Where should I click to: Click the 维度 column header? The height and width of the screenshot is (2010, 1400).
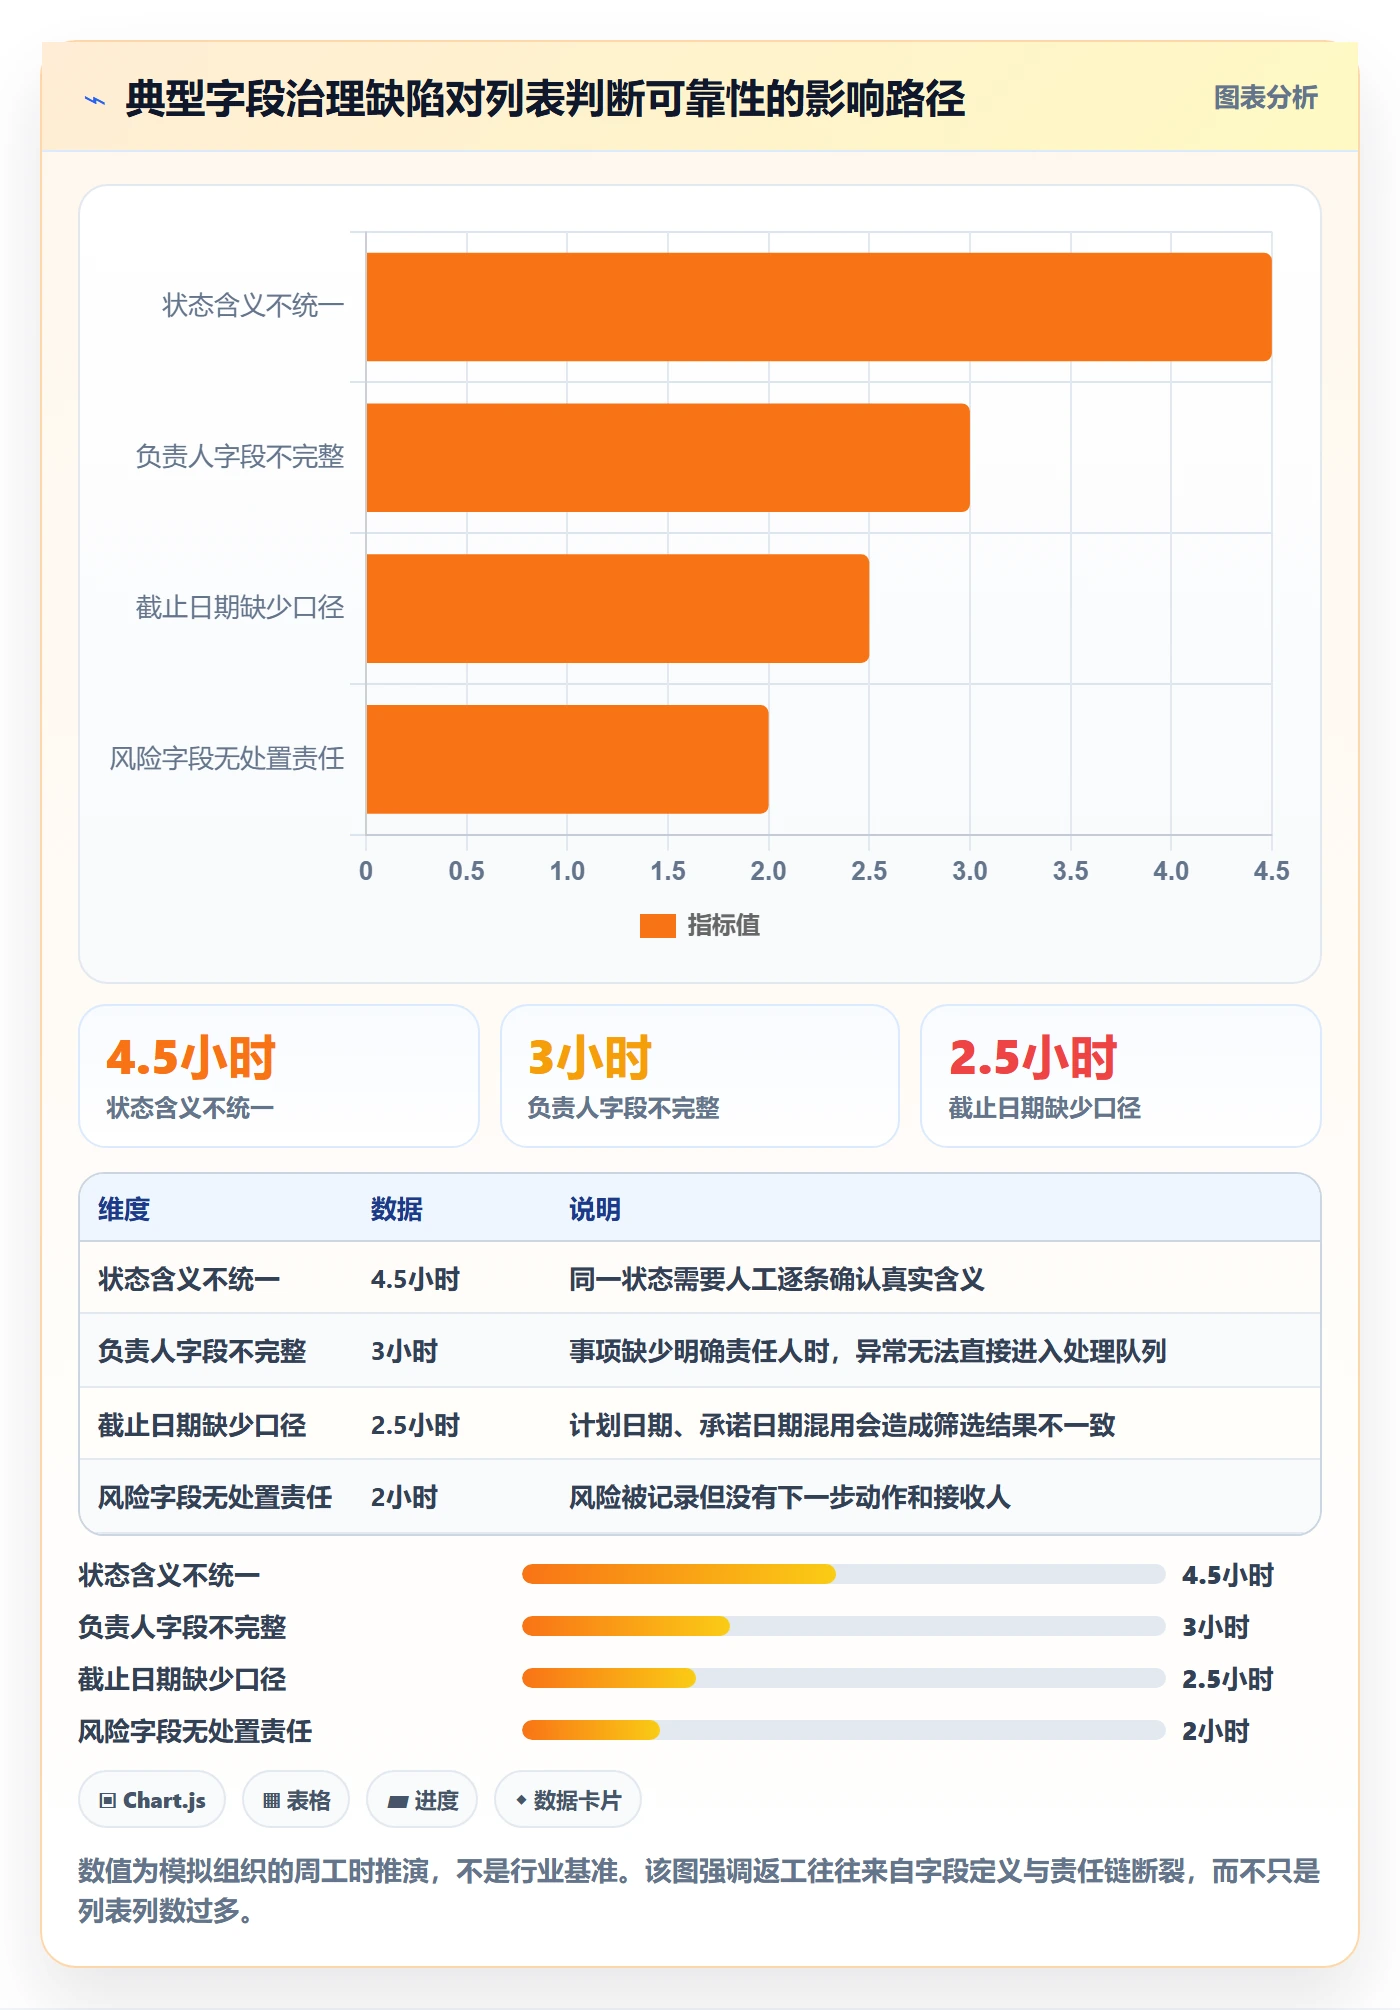tap(124, 1209)
